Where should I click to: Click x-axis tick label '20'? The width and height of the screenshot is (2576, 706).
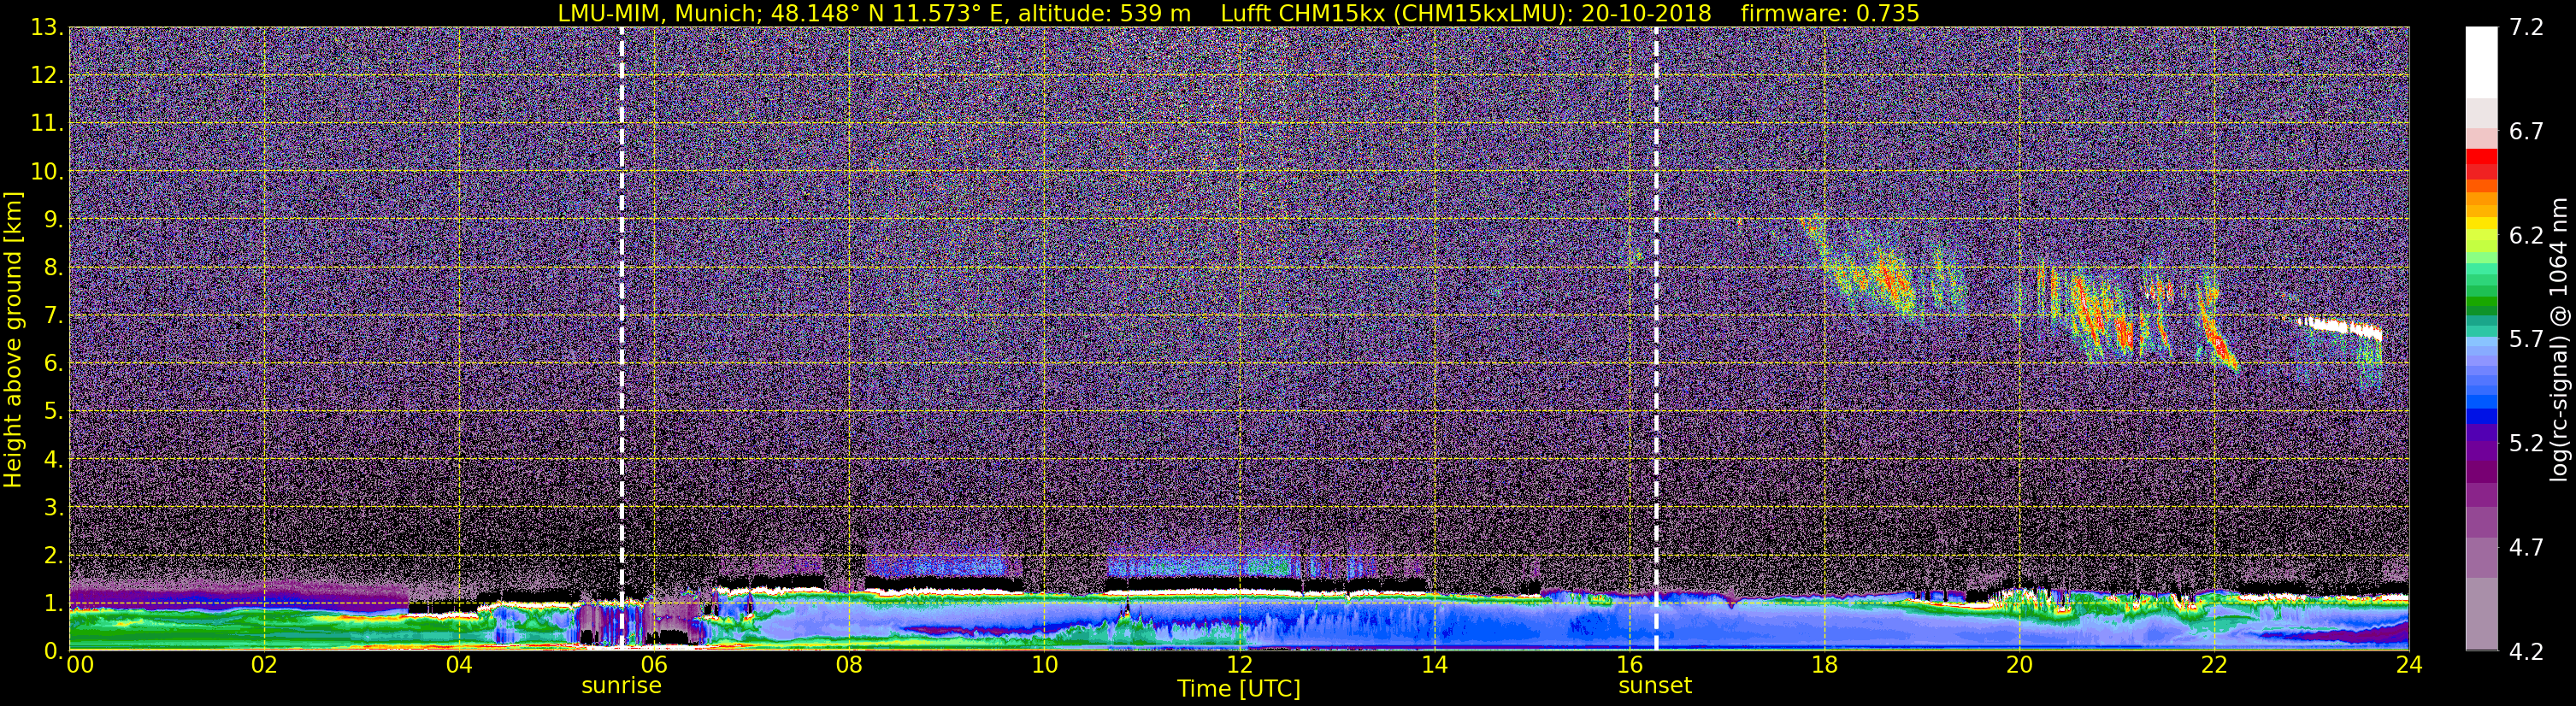pos(2019,665)
